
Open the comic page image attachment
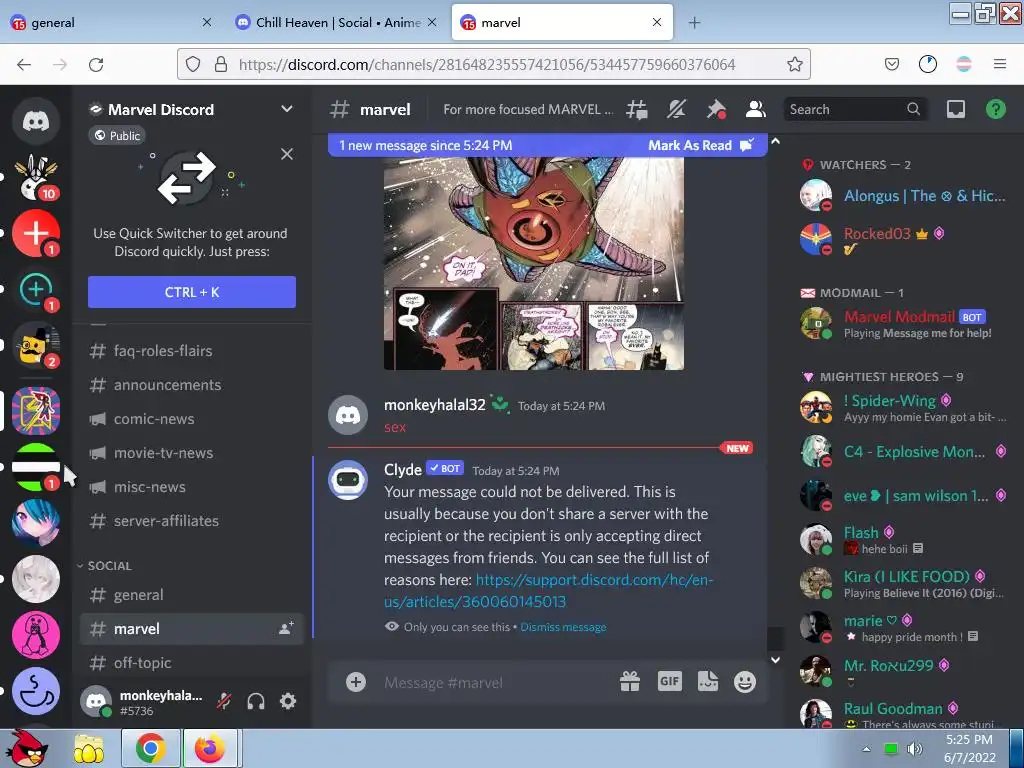[534, 263]
